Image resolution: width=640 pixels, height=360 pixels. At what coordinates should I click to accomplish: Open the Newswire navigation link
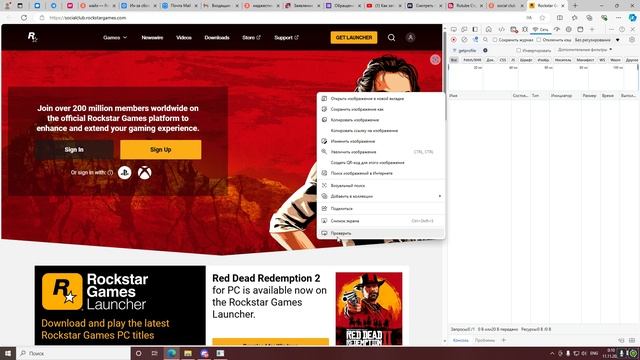point(152,38)
